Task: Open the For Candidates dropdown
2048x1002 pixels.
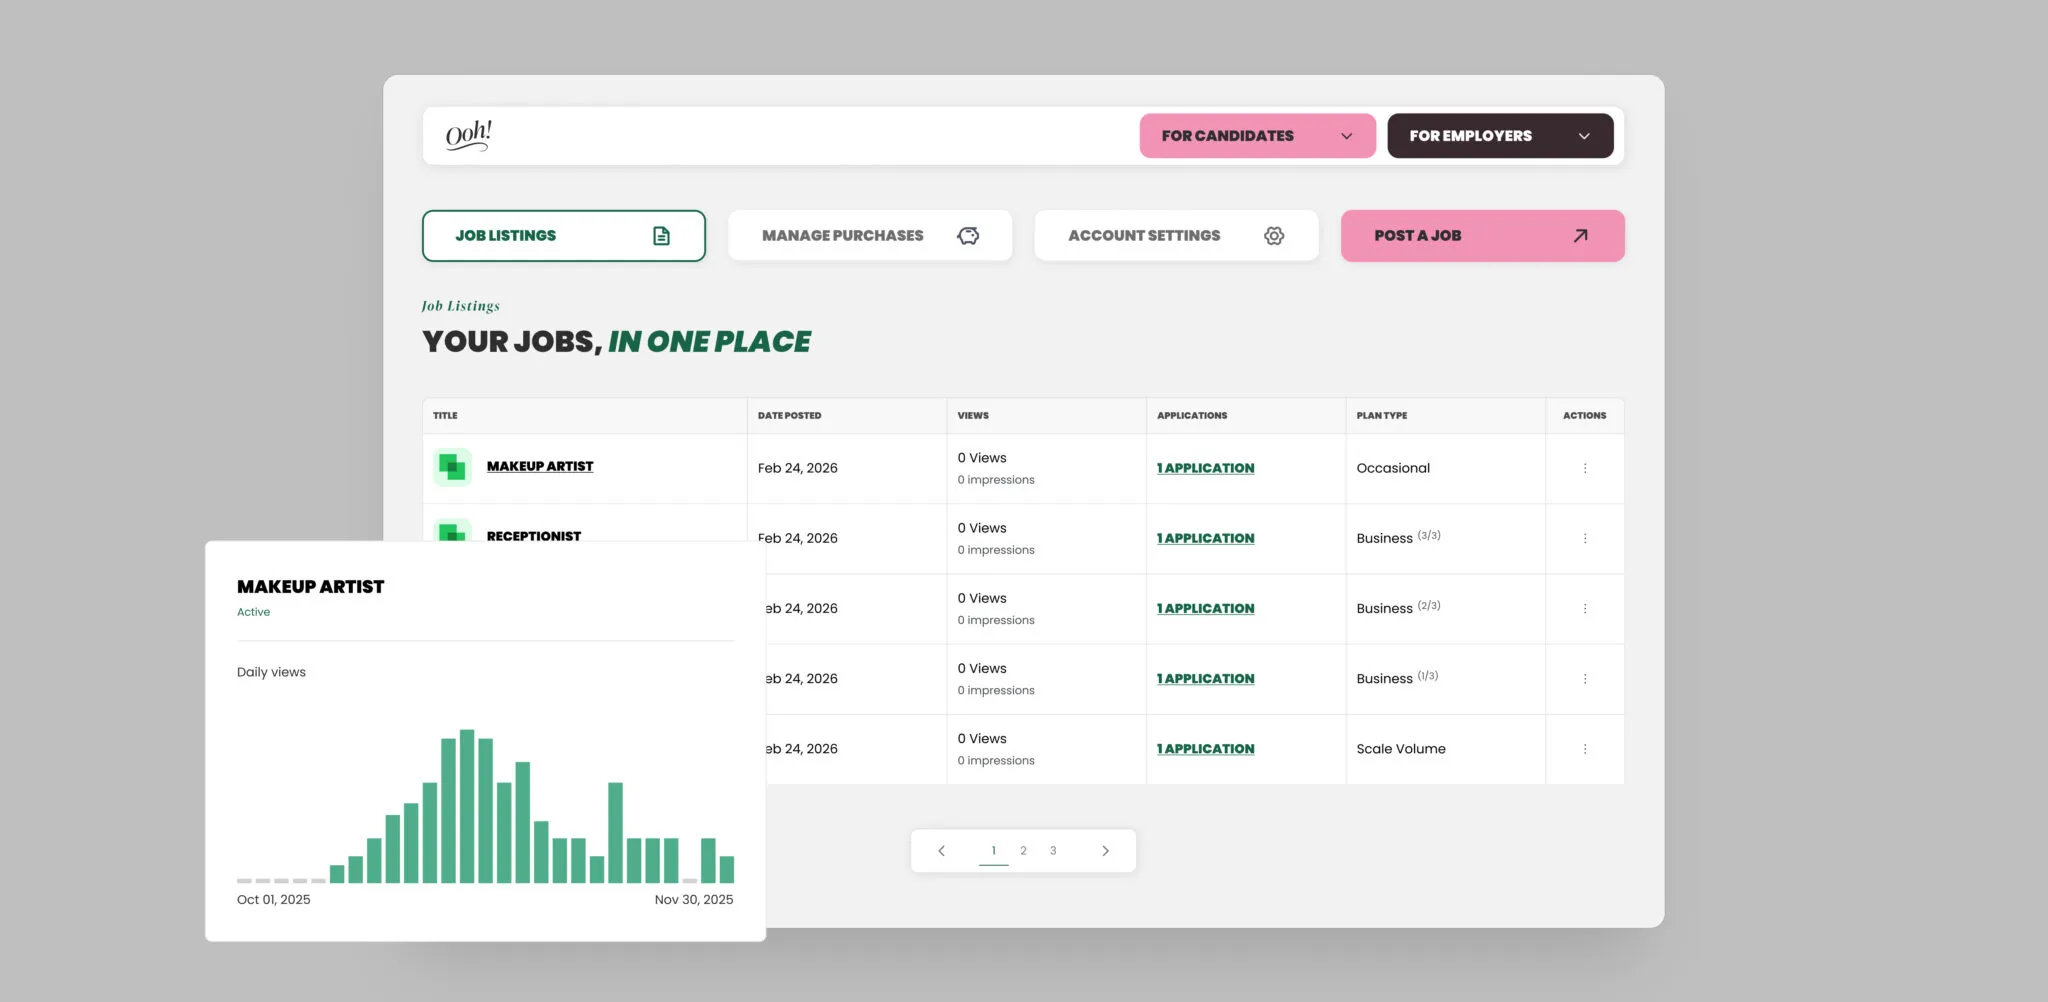Action: pyautogui.click(x=1257, y=136)
